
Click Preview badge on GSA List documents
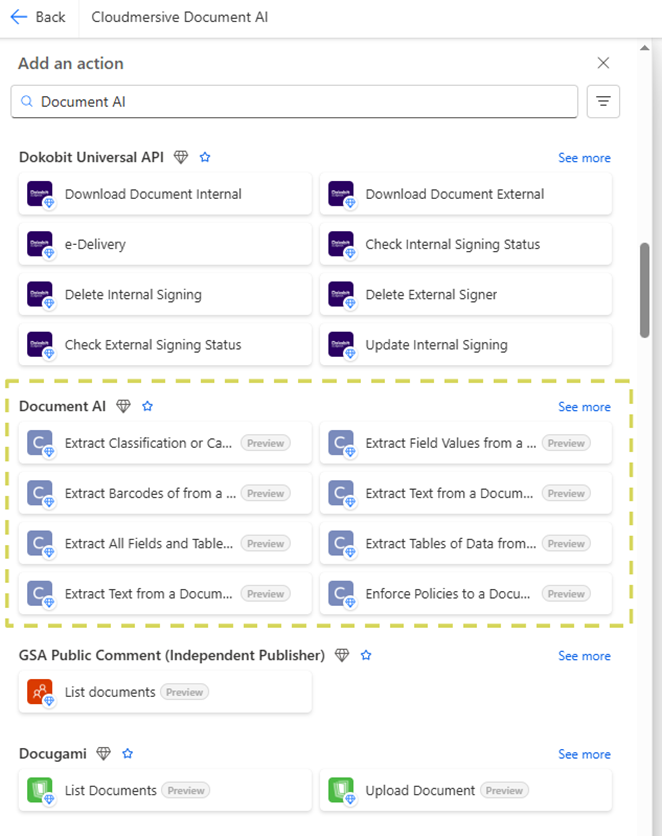coord(184,692)
